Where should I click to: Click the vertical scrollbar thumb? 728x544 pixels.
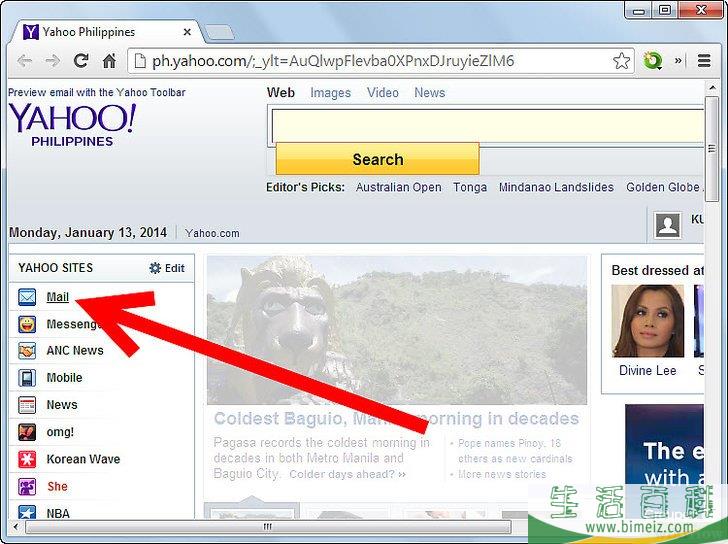tap(712, 149)
